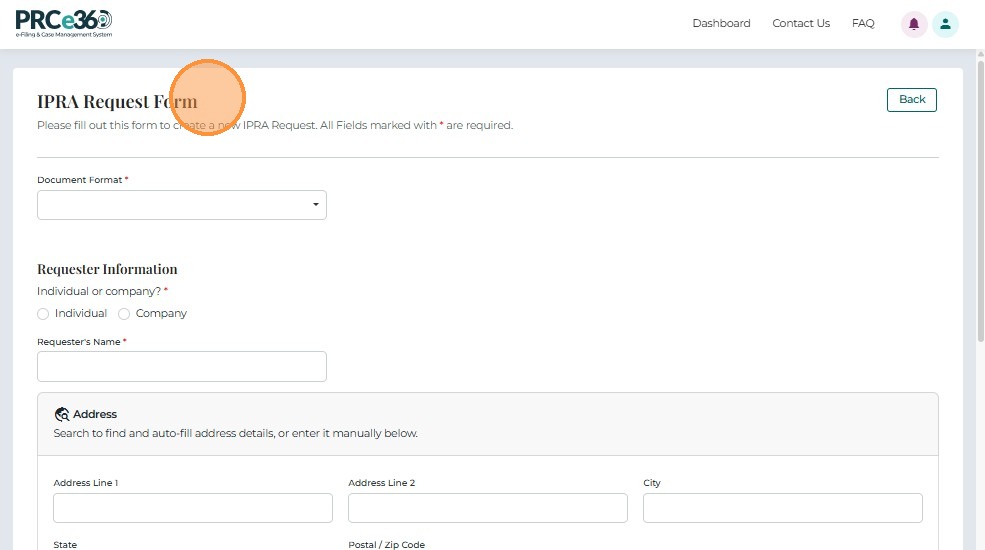Open Contact Us page
The width and height of the screenshot is (985, 550).
click(x=801, y=23)
